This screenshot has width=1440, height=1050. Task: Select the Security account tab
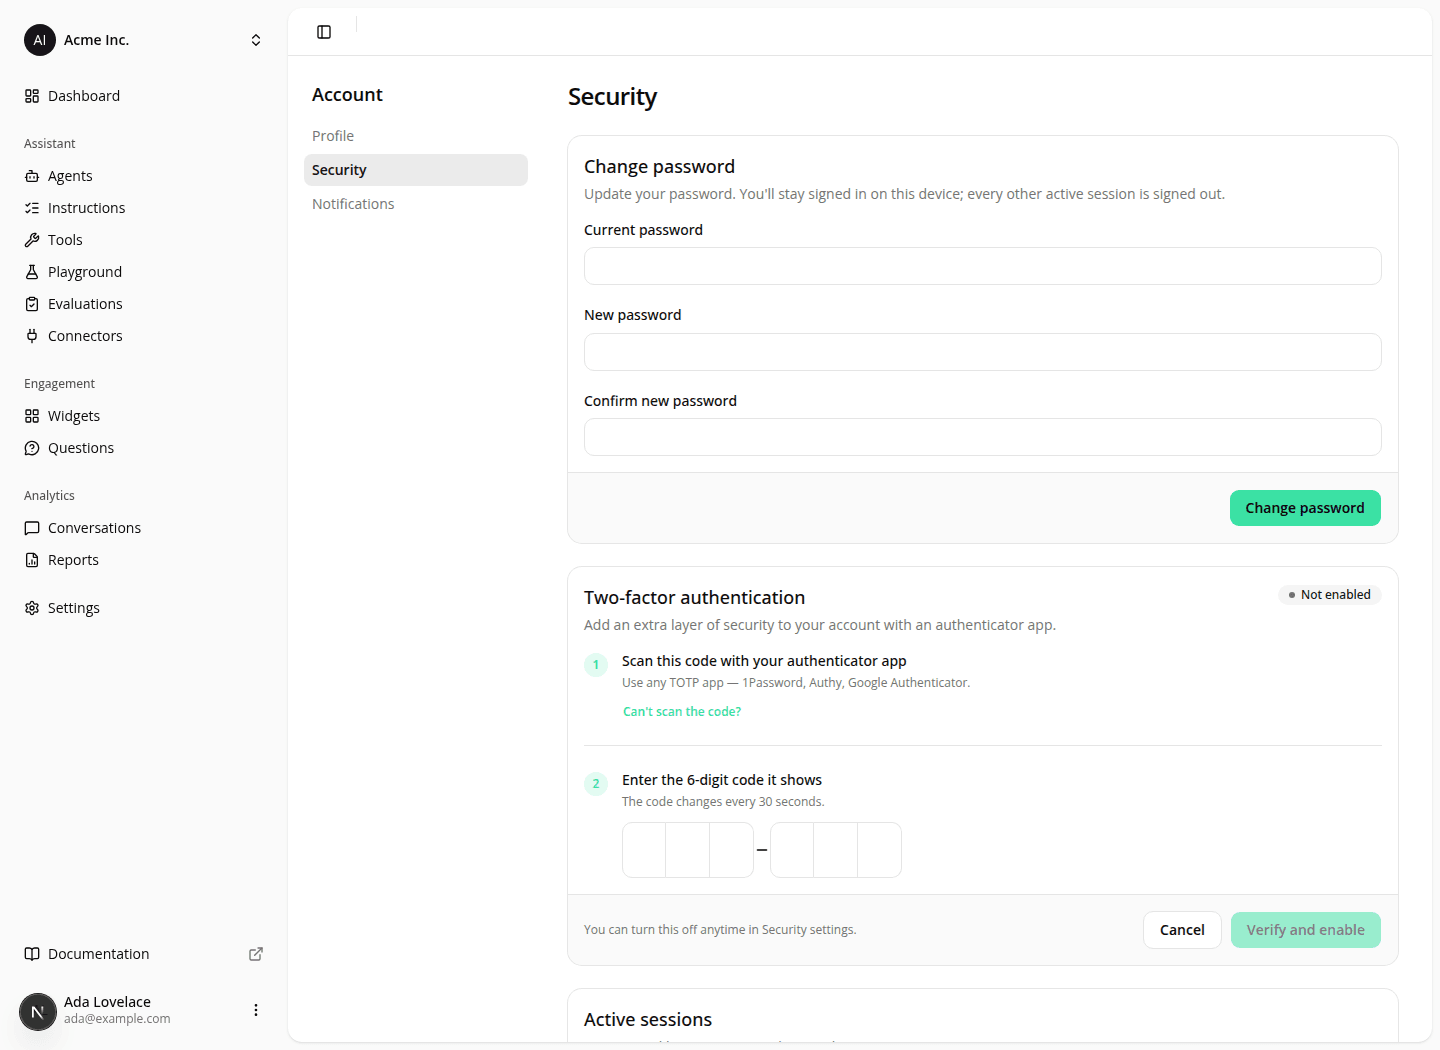(416, 170)
